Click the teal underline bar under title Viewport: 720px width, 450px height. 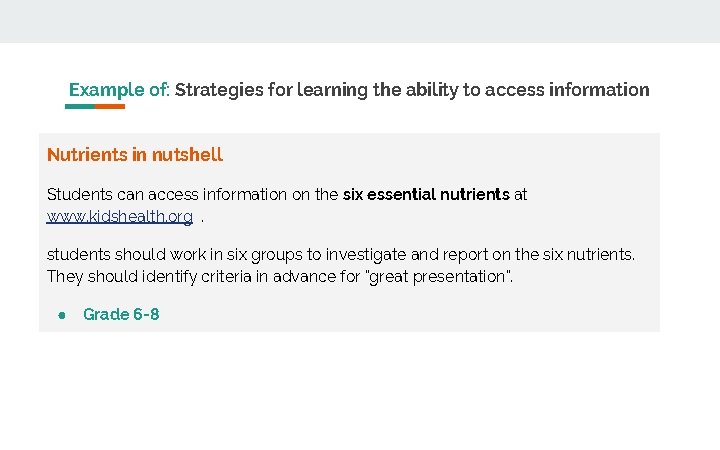[80, 106]
